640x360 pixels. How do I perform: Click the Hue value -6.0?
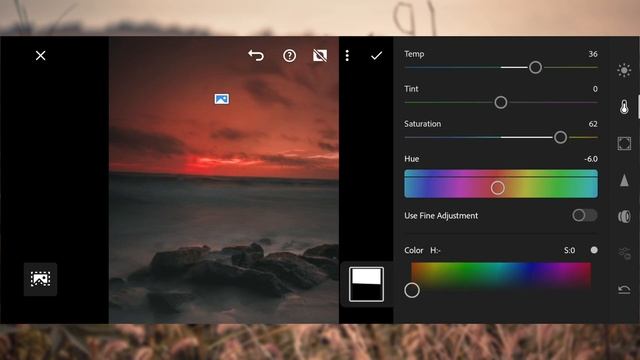tap(591, 159)
